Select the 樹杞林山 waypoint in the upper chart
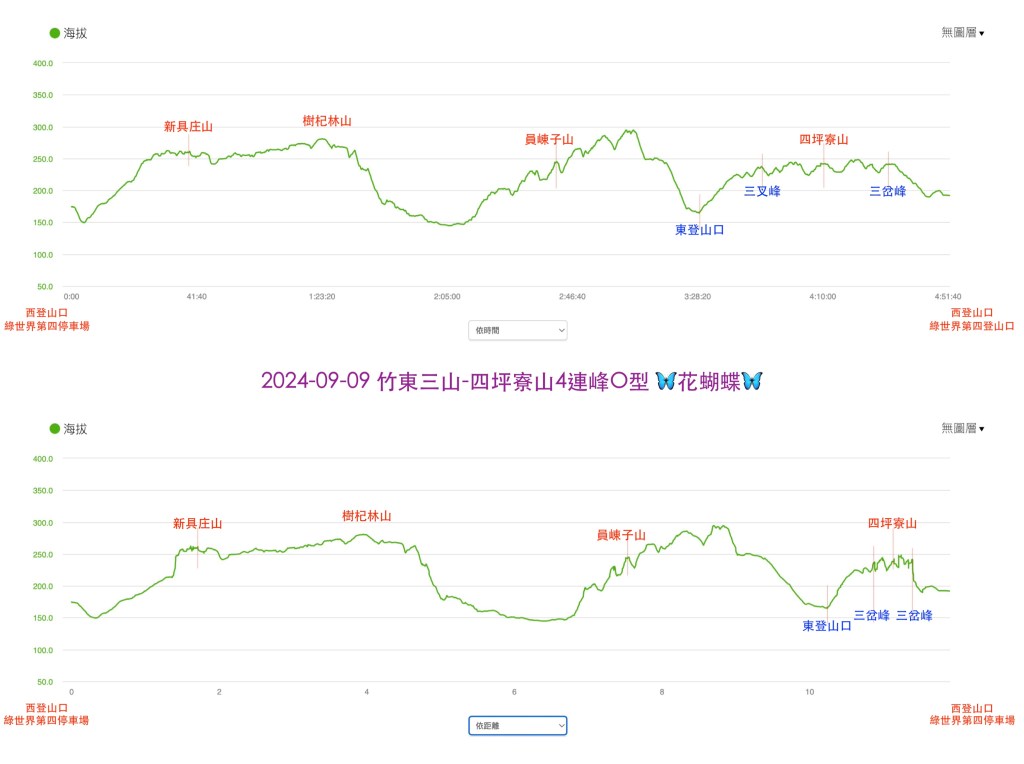The image size is (1024, 764). (327, 121)
